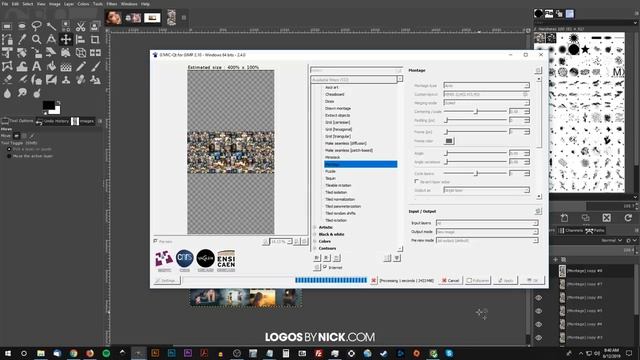This screenshot has width=640, height=360.
Task: Select the Crop tool
Action: [x=95, y=40]
